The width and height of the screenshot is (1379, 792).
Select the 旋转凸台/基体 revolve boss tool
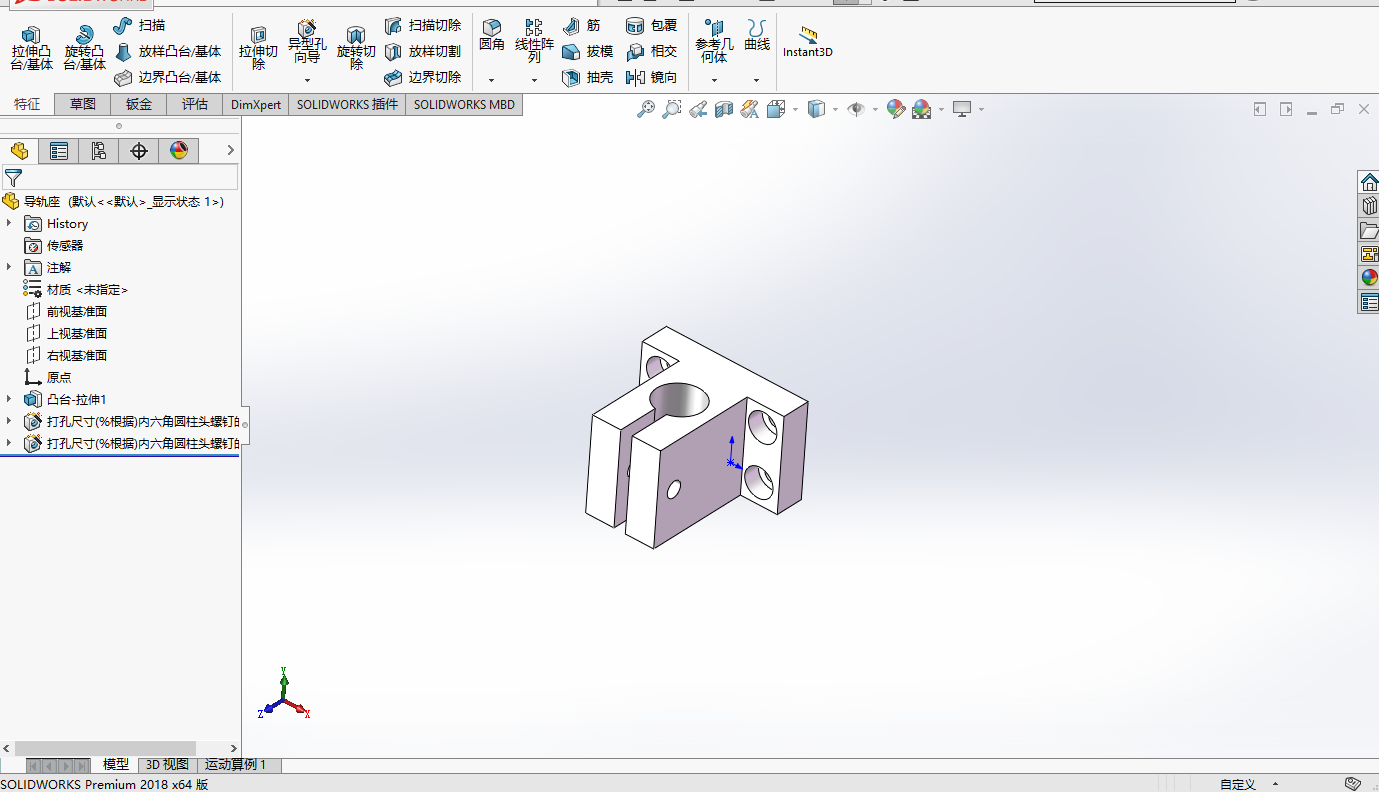(84, 48)
